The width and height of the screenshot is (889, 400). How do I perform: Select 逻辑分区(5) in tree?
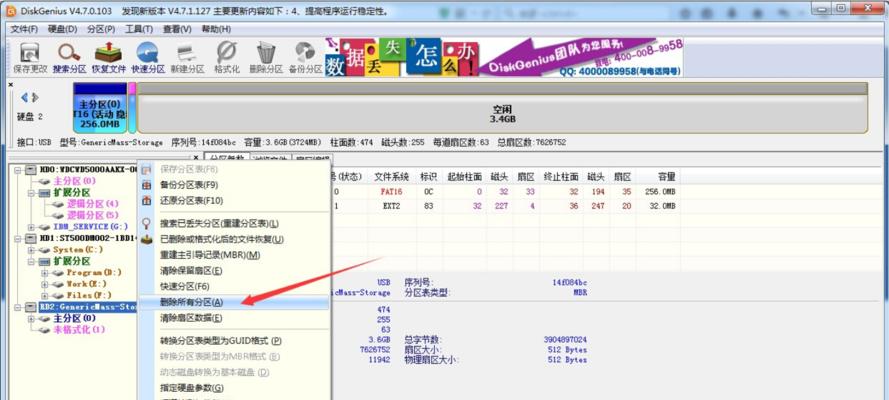click(x=93, y=215)
